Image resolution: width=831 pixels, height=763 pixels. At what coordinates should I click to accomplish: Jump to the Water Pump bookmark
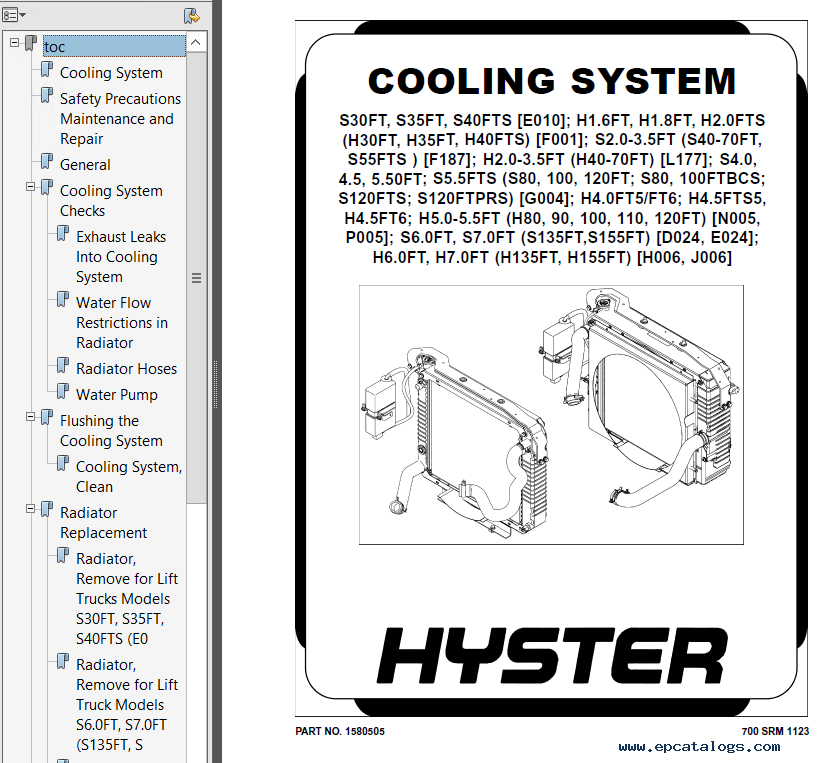click(x=117, y=395)
